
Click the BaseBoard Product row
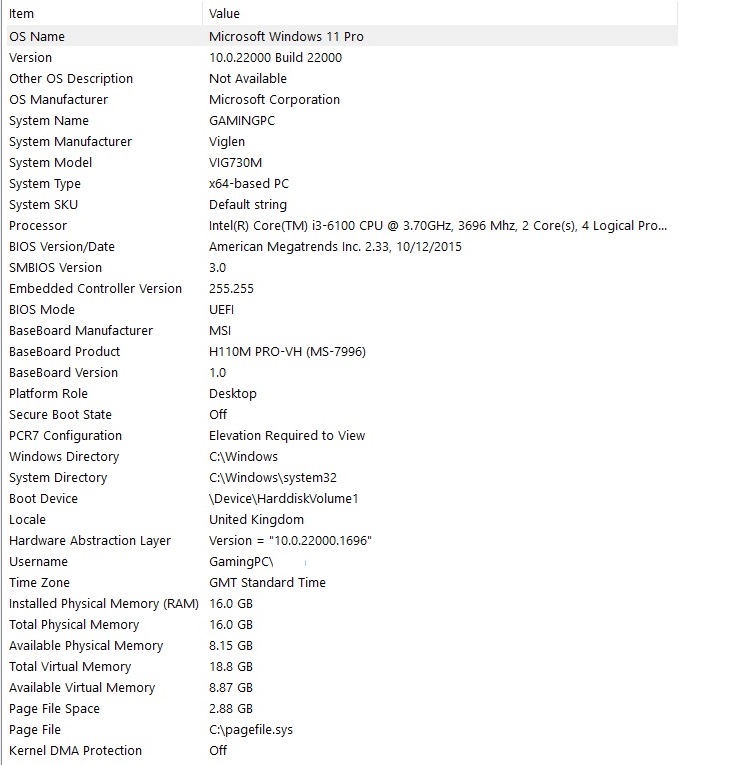point(64,351)
